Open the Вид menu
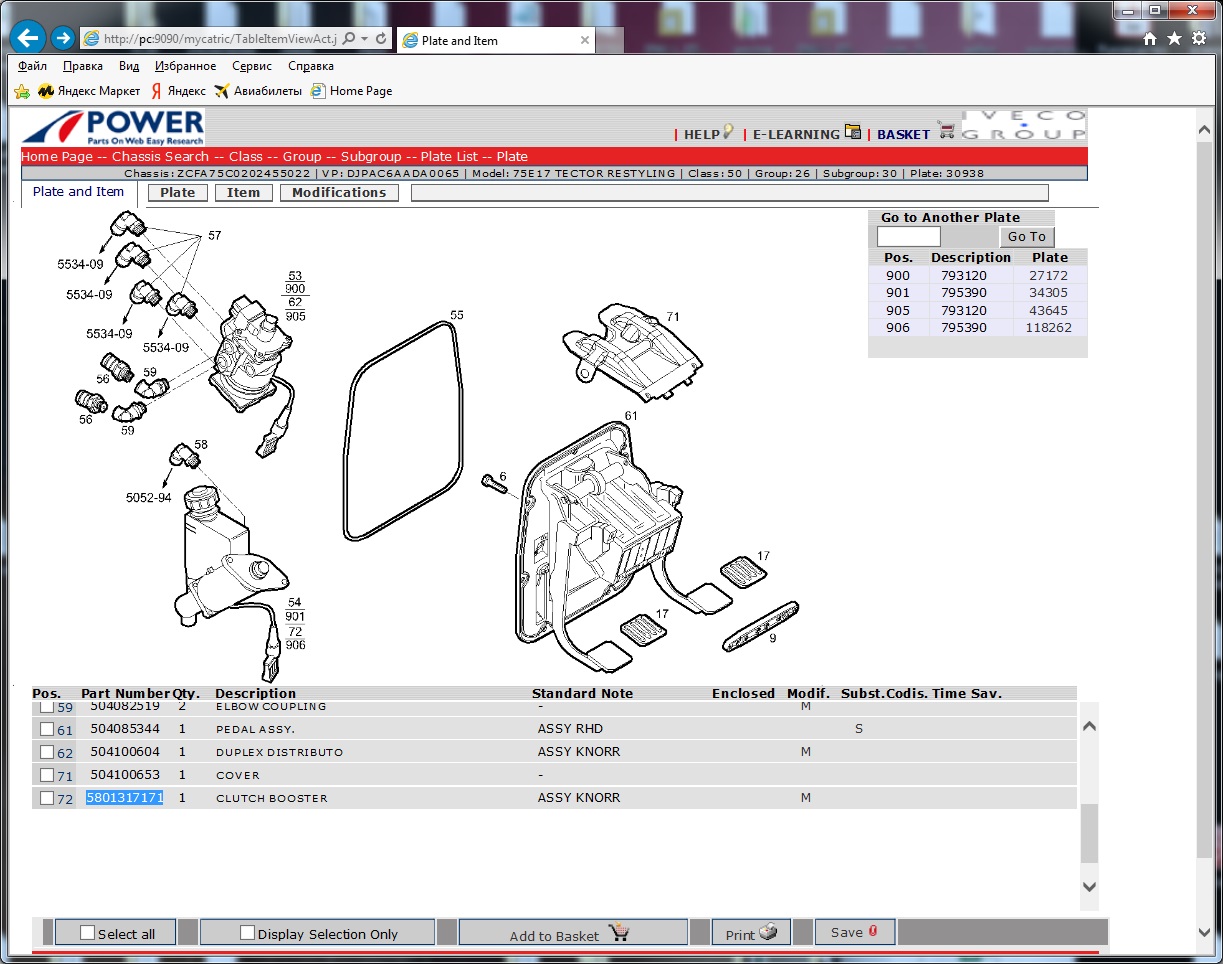 pyautogui.click(x=129, y=66)
